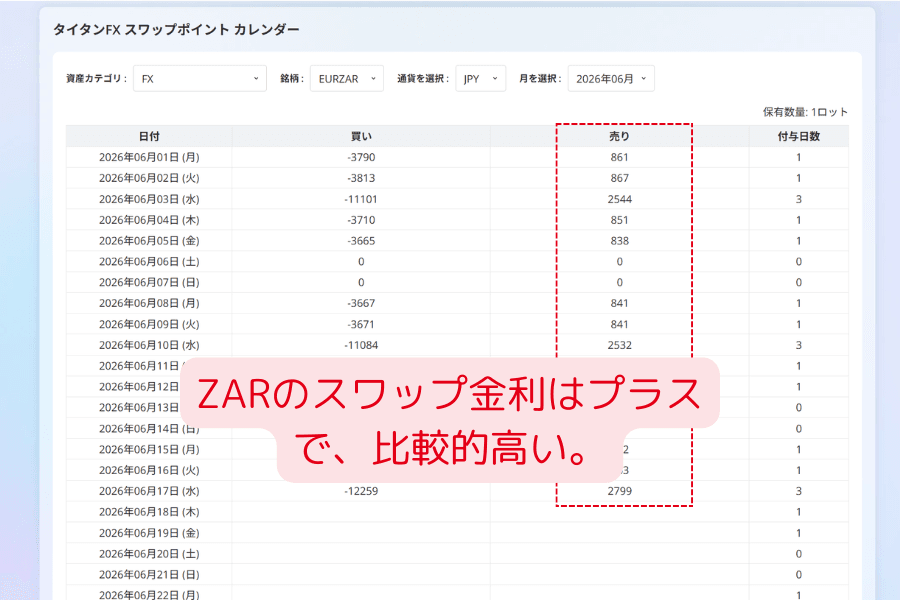Viewport: 900px width, 600px height.
Task: Click the buy value -3665
Action: (361, 241)
